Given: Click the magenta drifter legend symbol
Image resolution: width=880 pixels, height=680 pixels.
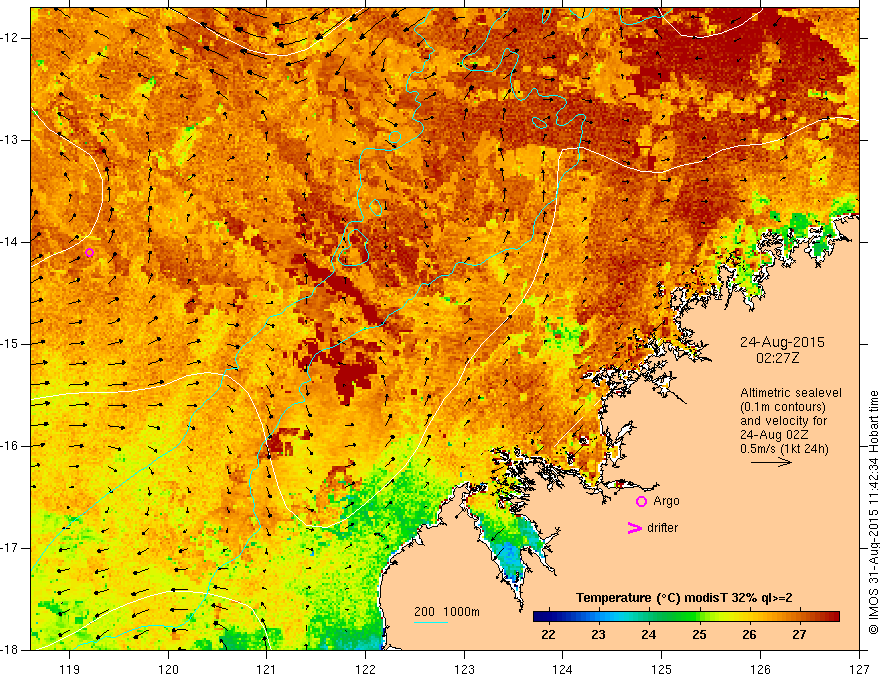Looking at the screenshot, I should (x=634, y=528).
